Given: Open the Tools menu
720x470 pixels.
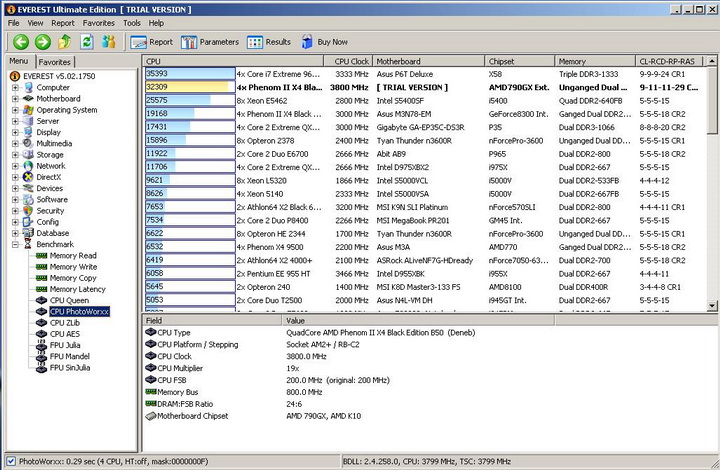Looking at the screenshot, I should (131, 23).
